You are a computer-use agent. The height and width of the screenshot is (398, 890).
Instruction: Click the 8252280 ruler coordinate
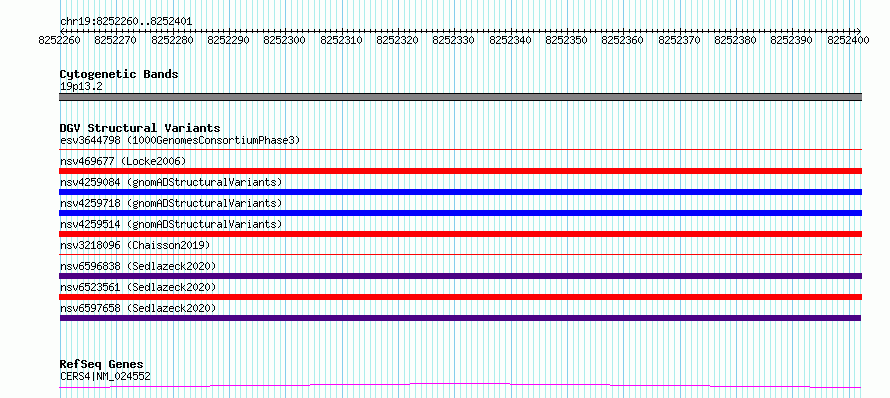click(x=172, y=40)
